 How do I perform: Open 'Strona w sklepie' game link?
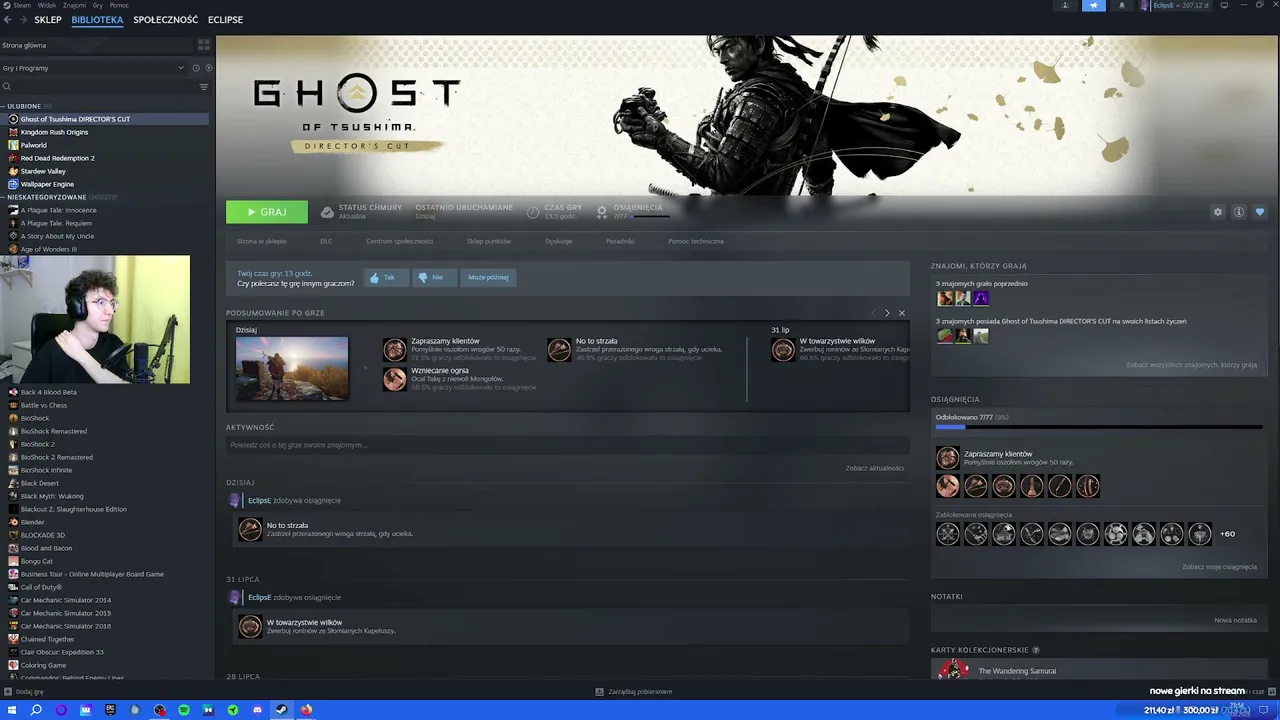coord(262,241)
